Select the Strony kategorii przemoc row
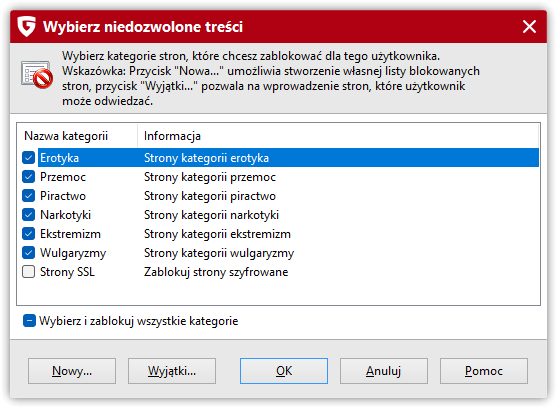557x408 pixels. (x=278, y=177)
